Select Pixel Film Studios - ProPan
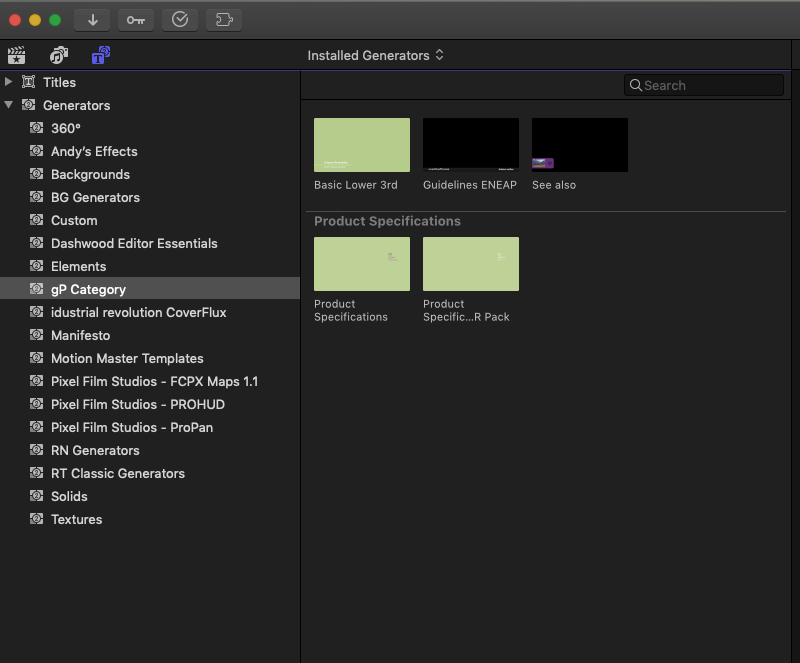This screenshot has width=800, height=663. click(x=150, y=427)
